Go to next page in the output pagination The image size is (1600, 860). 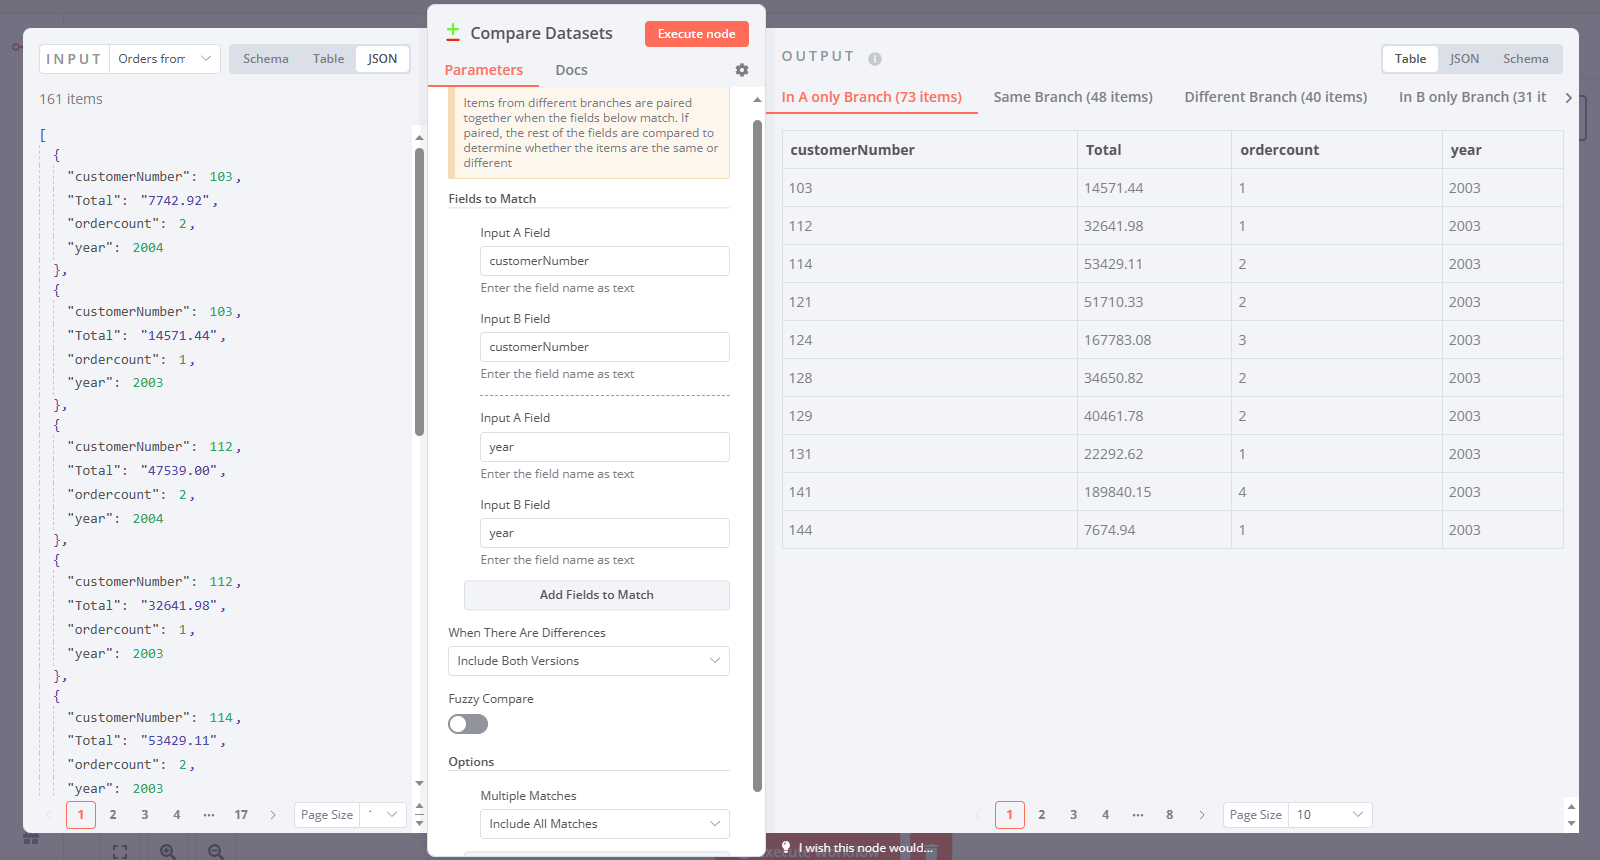1201,815
